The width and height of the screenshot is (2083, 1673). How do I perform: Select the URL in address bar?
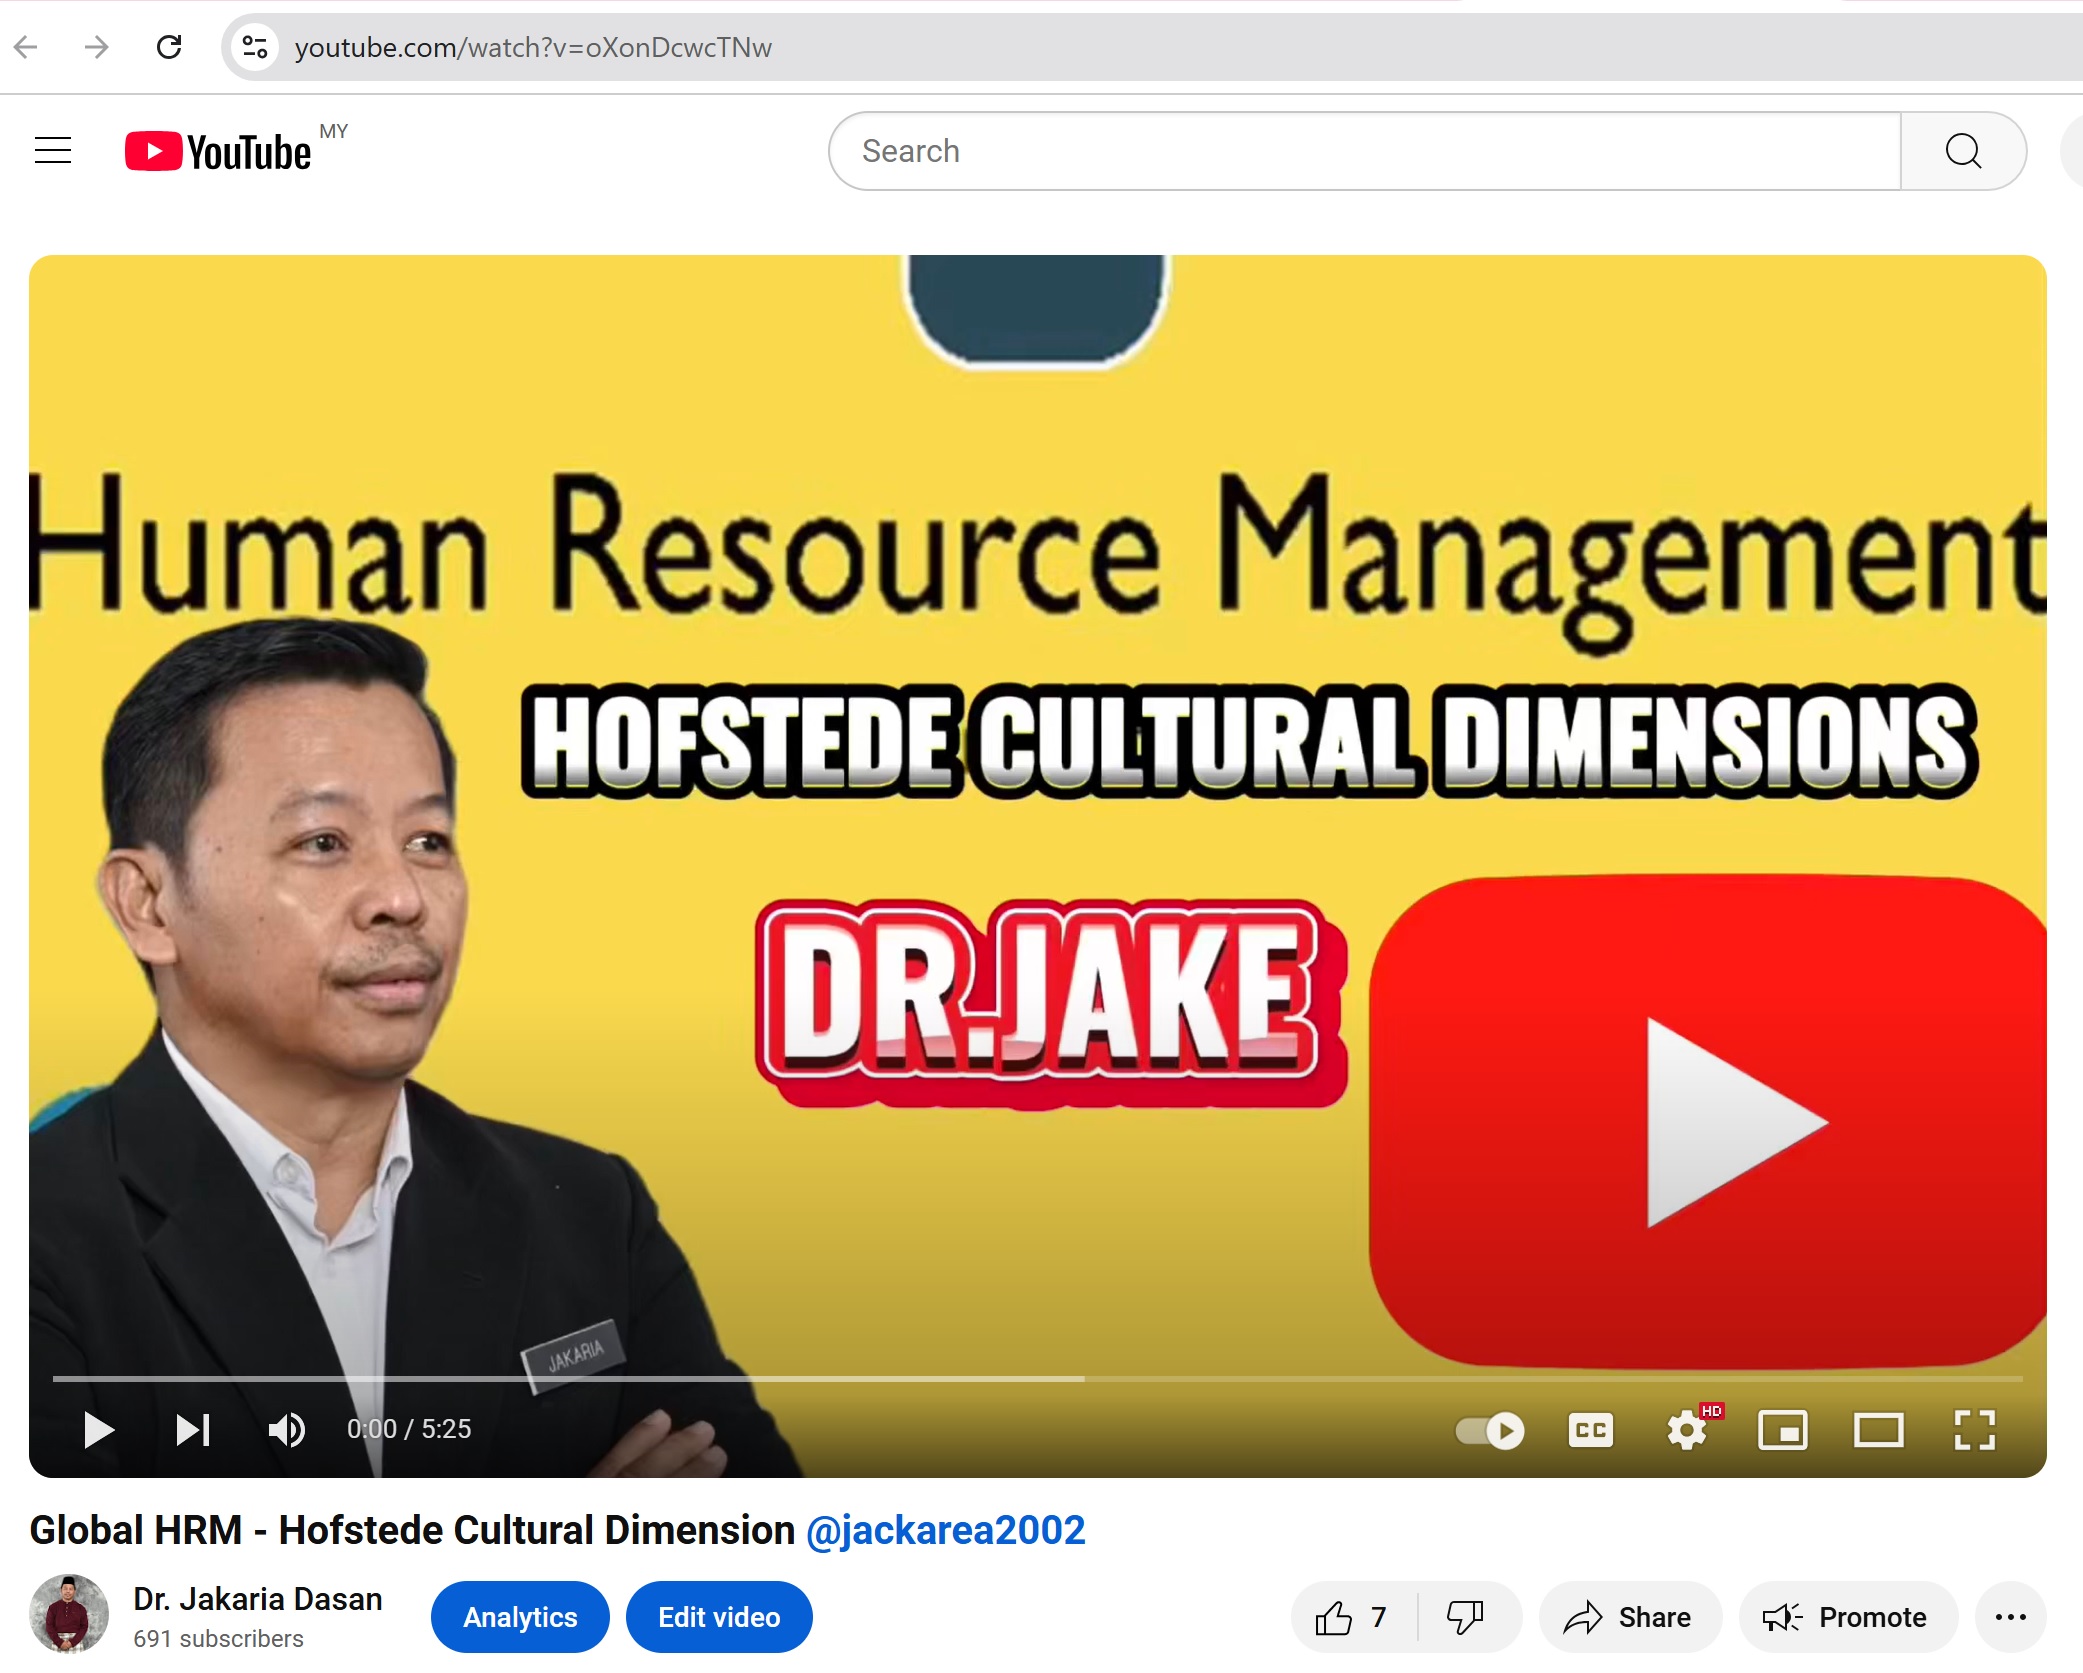(x=533, y=48)
